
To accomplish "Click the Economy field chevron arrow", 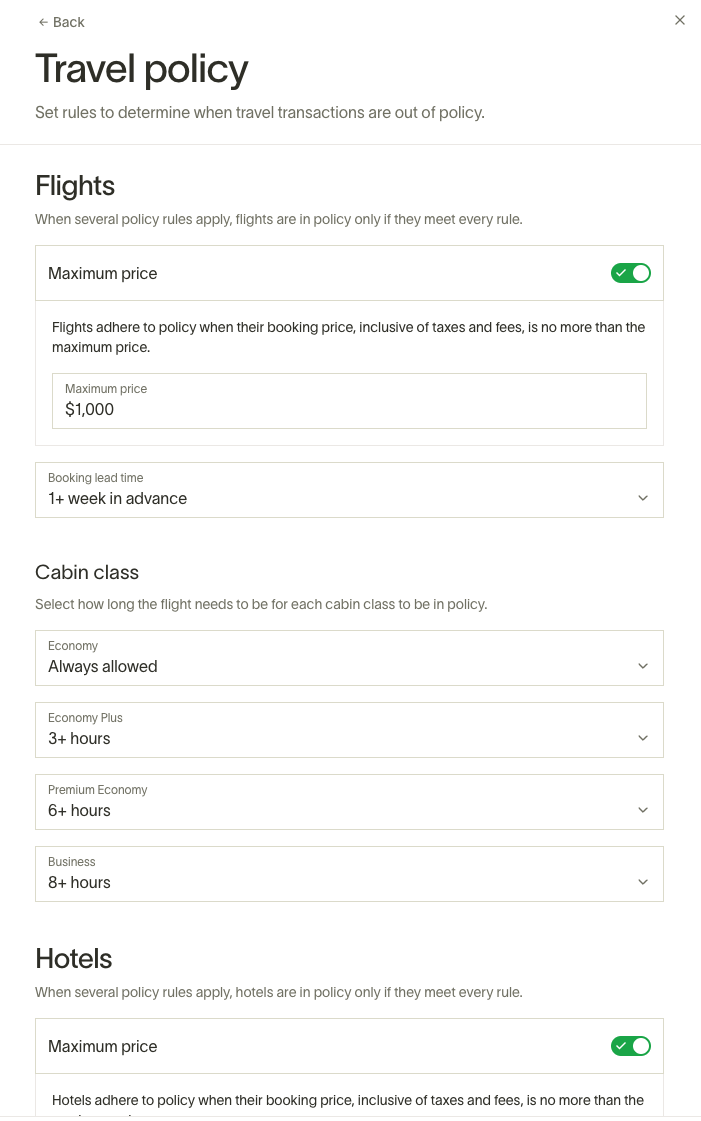I will [x=643, y=666].
